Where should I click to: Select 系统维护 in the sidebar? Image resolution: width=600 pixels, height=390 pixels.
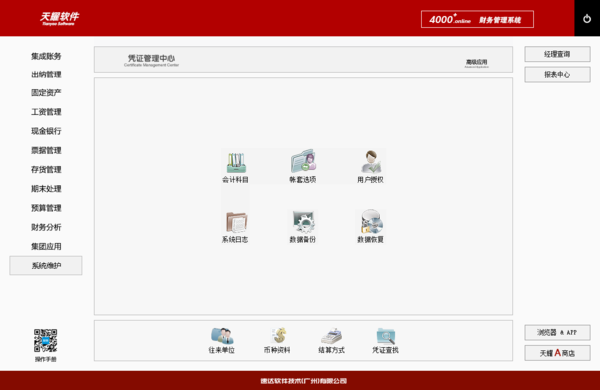tap(46, 265)
